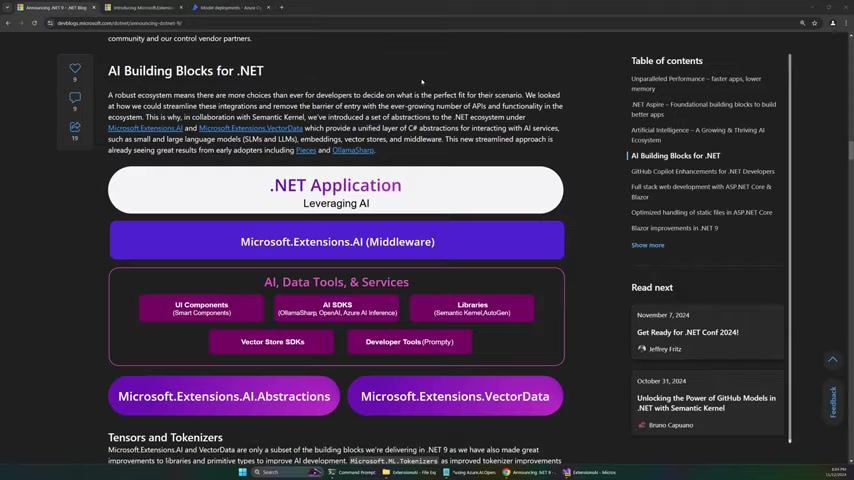The image size is (854, 480).
Task: Open Command Prompt from the taskbar
Action: pyautogui.click(x=351, y=472)
